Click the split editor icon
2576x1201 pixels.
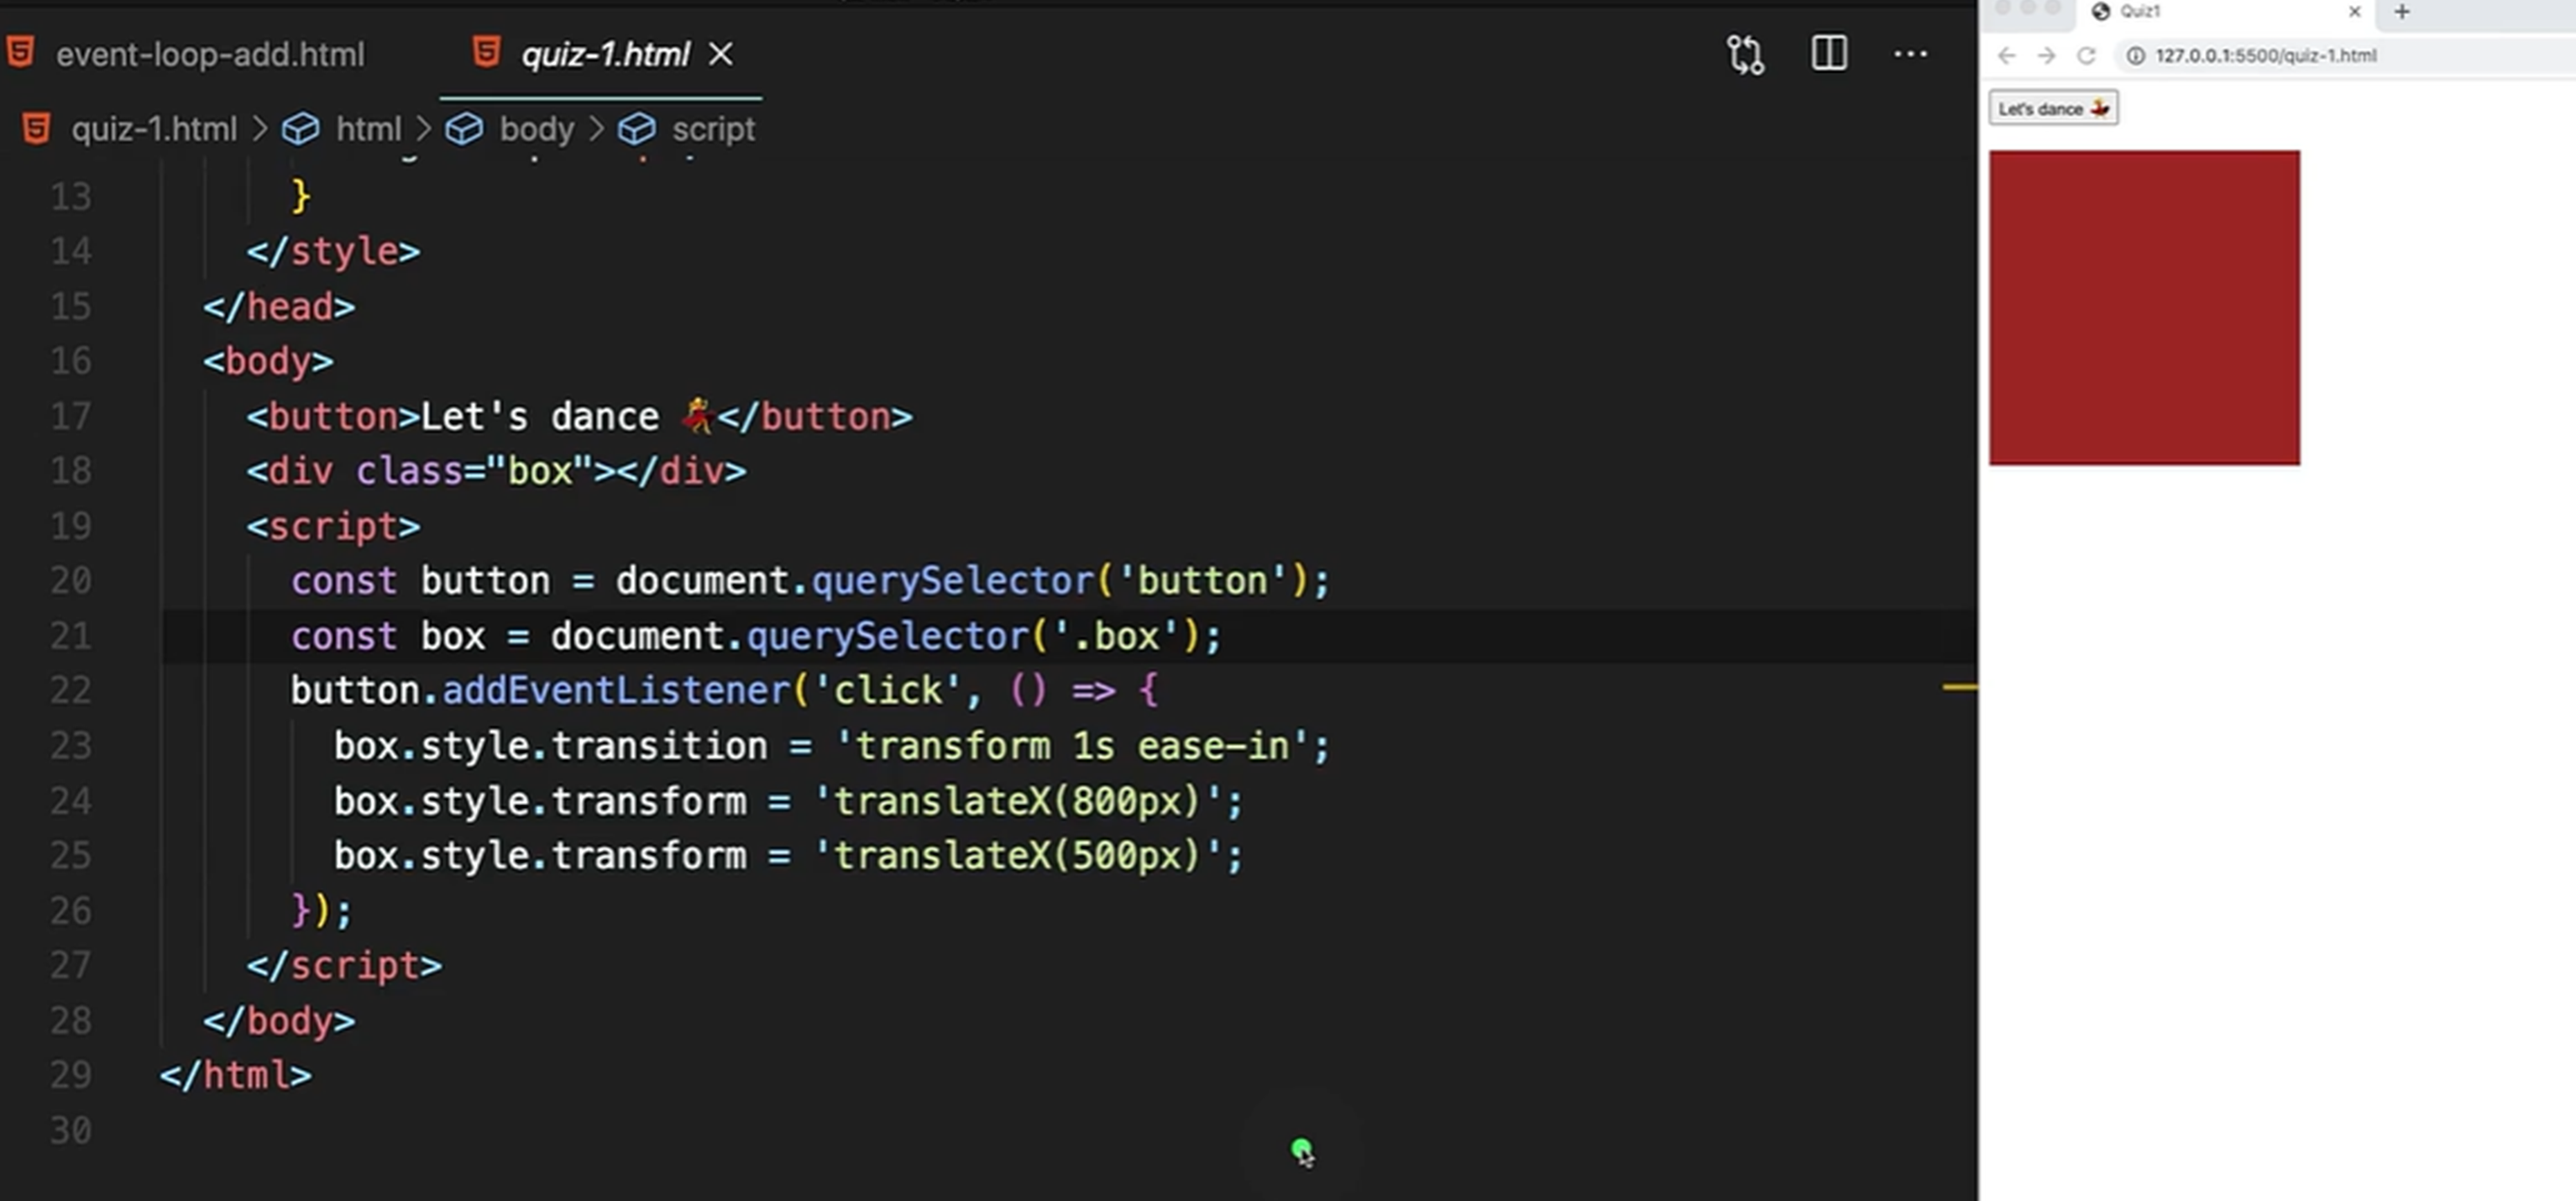(1829, 53)
